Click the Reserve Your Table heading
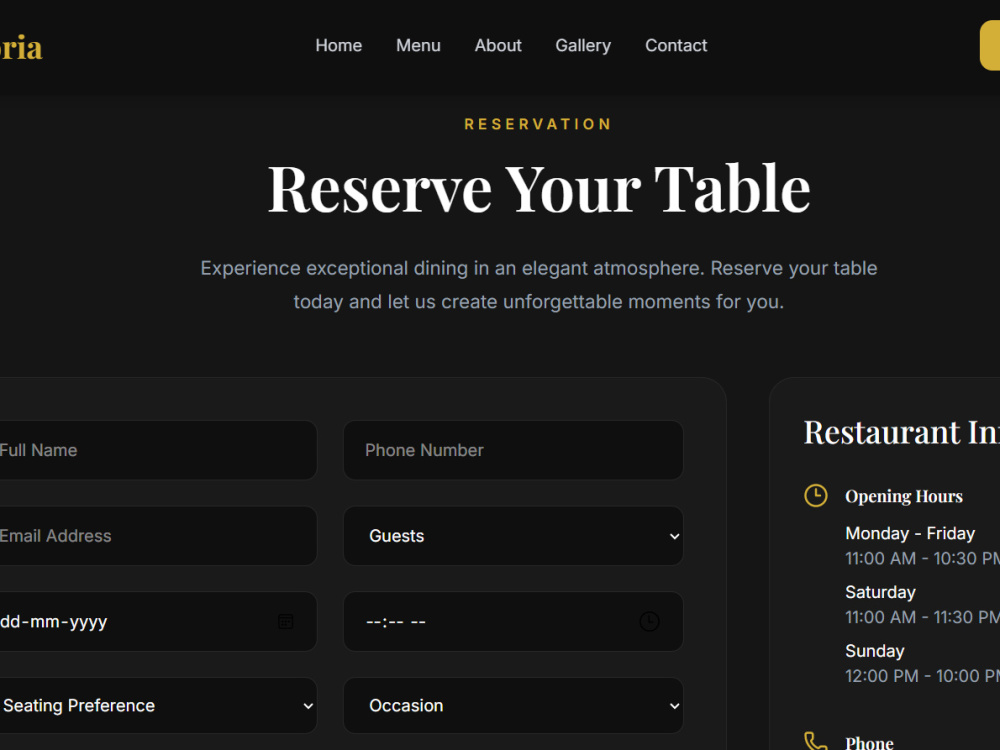1000x750 pixels. [x=539, y=189]
